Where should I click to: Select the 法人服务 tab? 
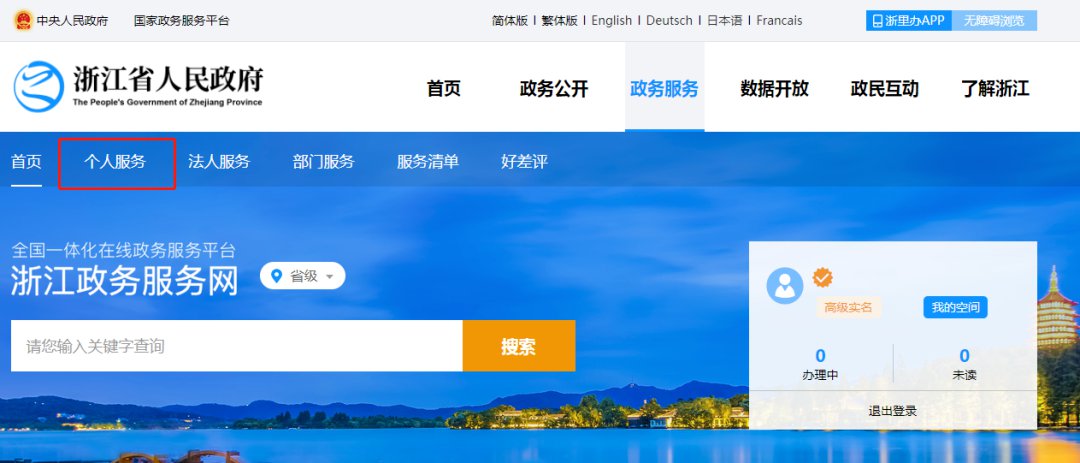(219, 163)
